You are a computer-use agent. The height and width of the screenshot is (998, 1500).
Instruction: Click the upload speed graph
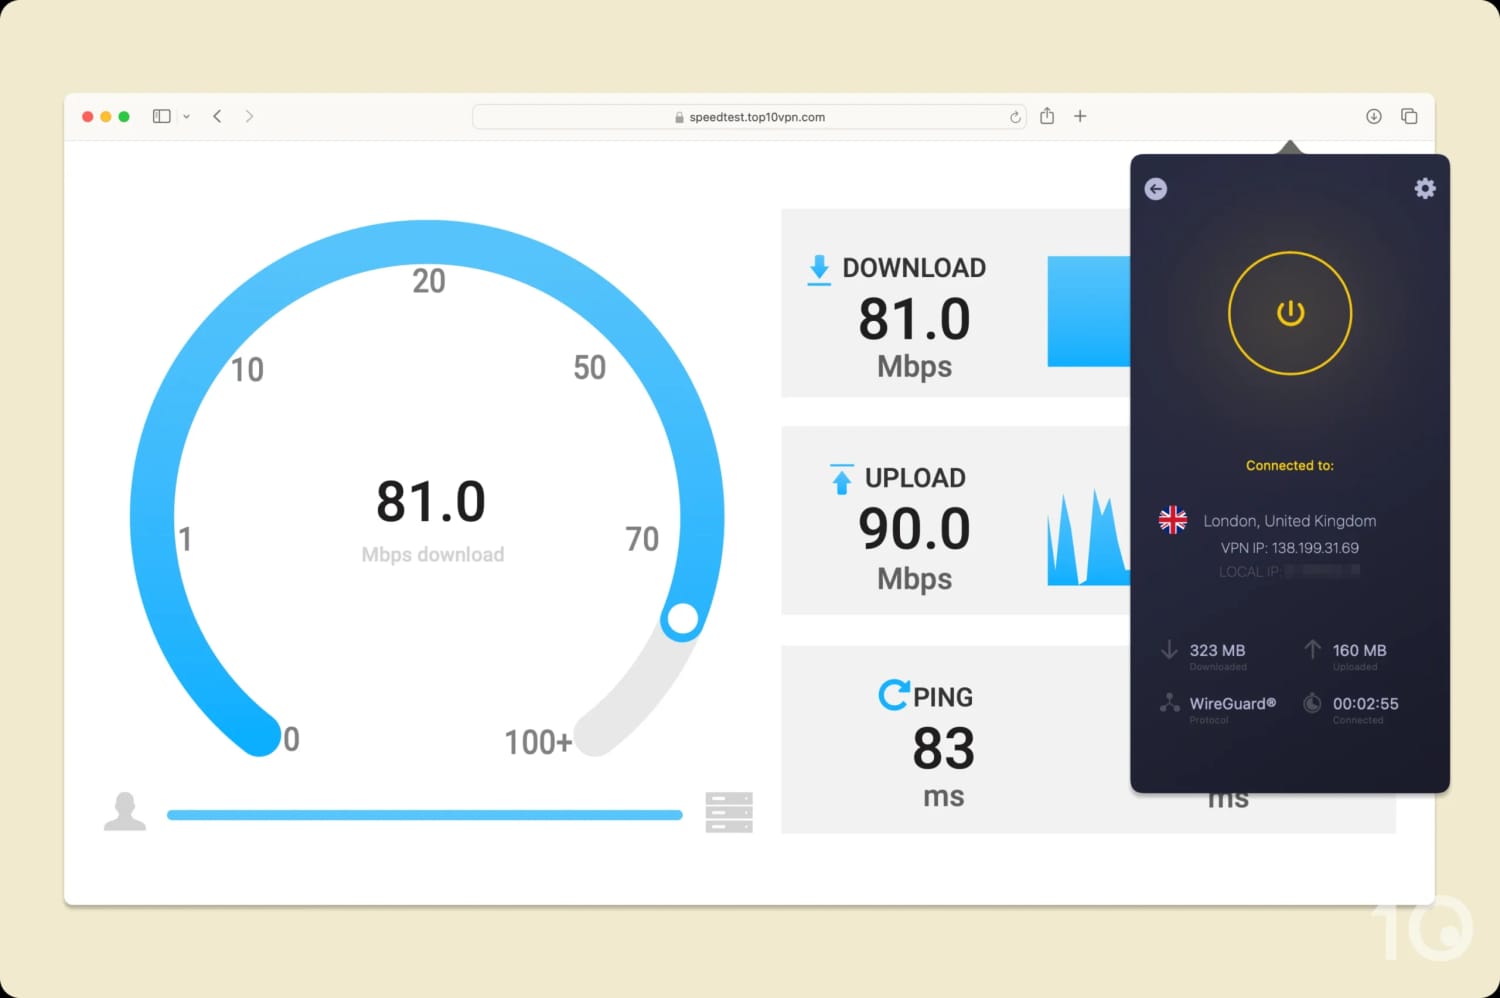pyautogui.click(x=1088, y=538)
